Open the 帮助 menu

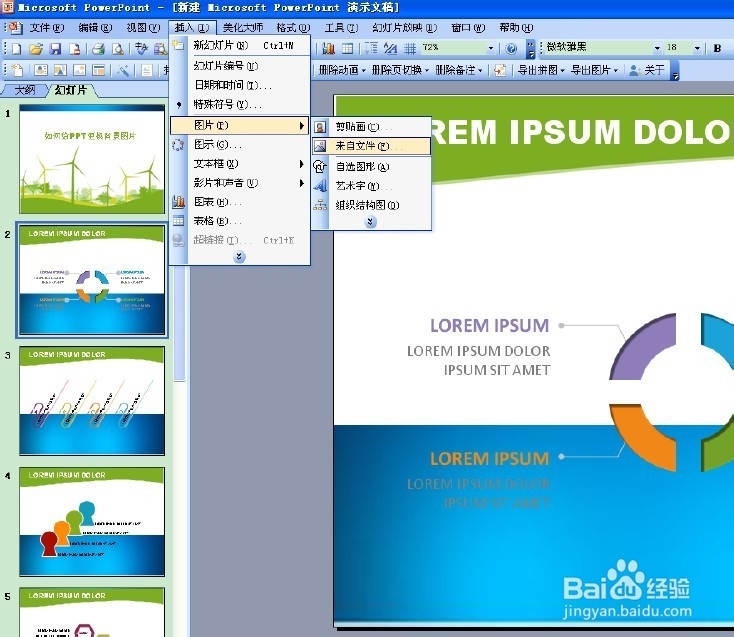(516, 28)
